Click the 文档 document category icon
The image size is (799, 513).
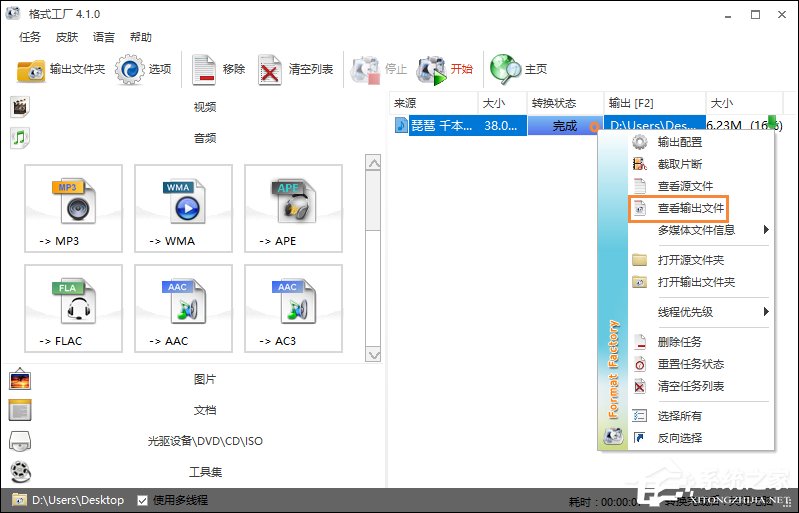[20, 410]
